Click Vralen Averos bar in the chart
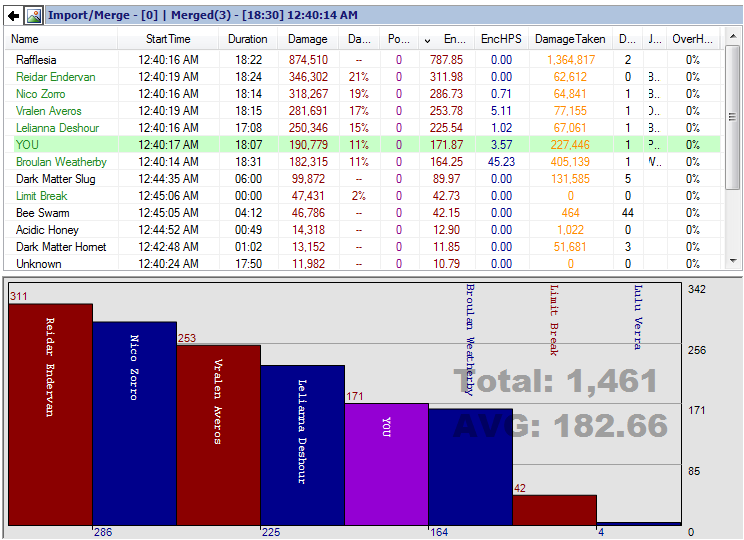 tap(219, 435)
